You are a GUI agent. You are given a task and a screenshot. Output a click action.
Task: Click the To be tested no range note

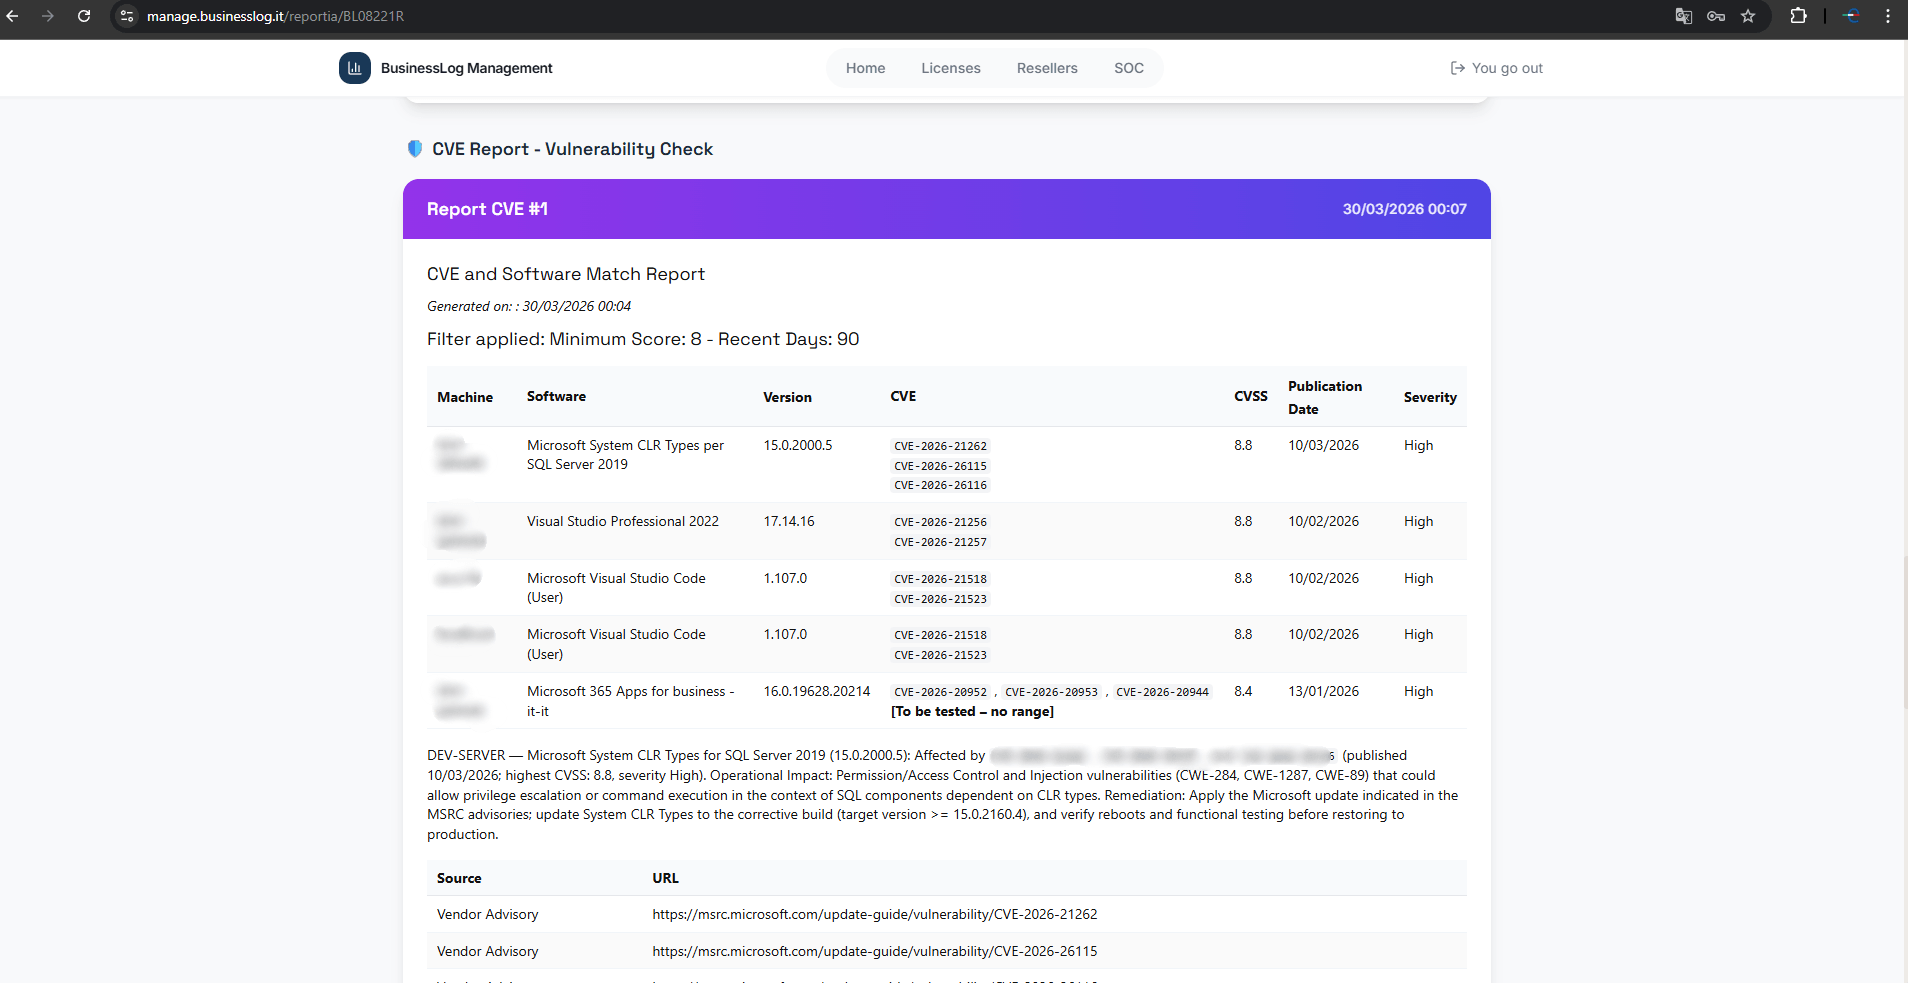pos(972,711)
